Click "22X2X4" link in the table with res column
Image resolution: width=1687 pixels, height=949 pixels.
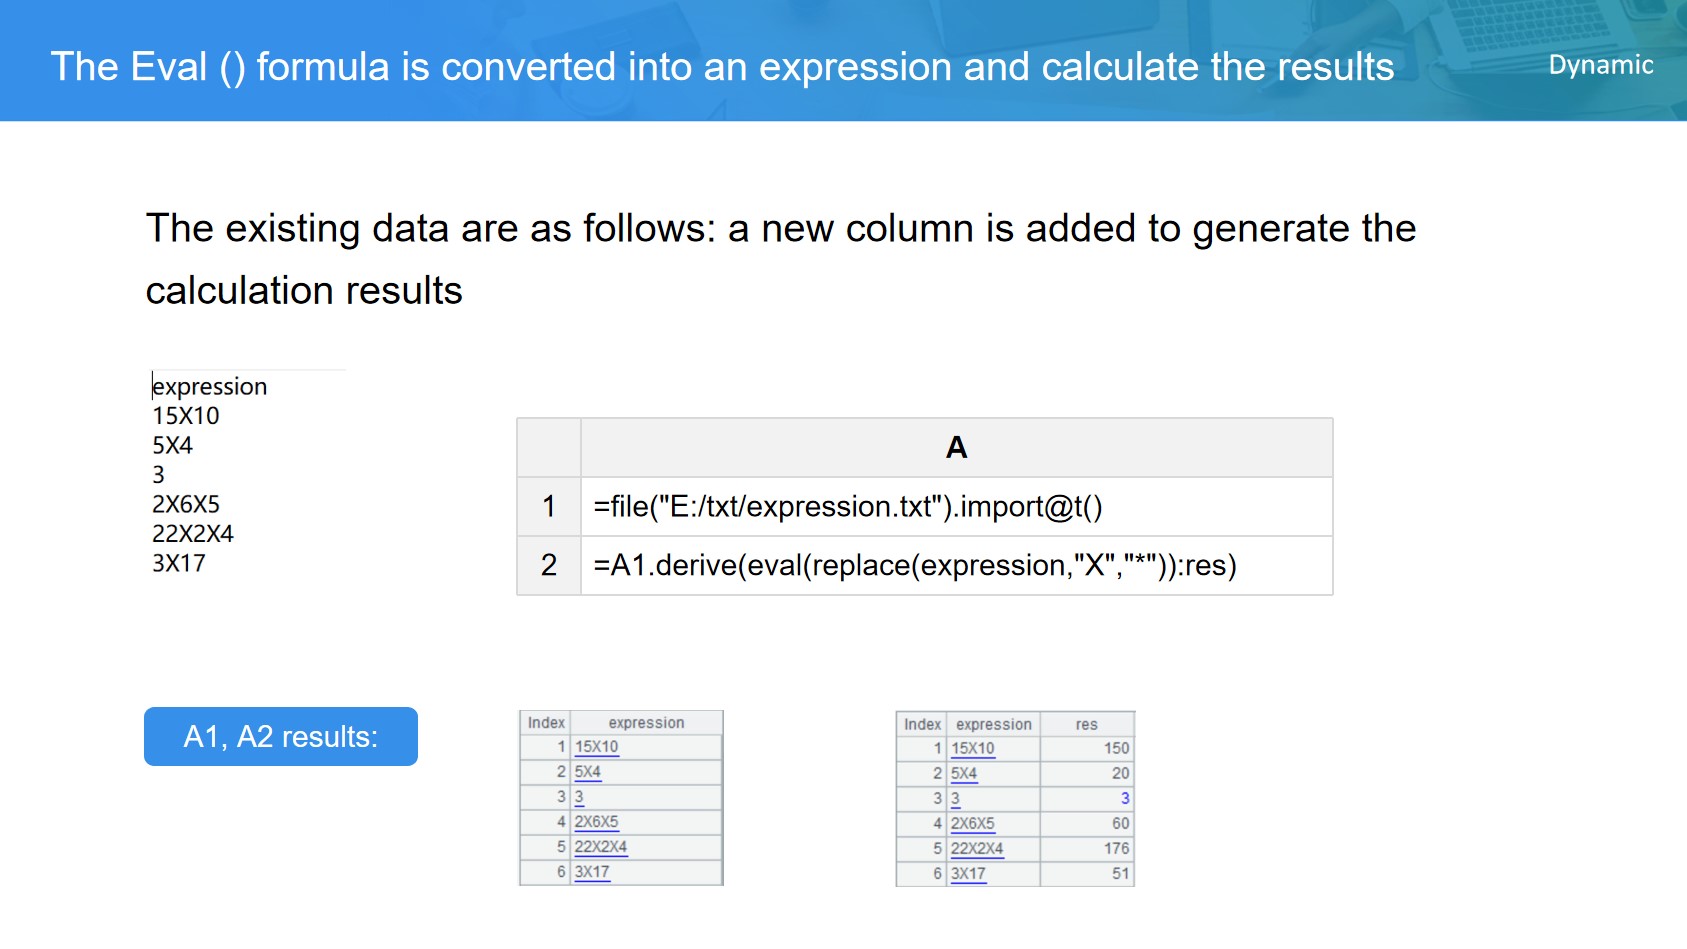[976, 849]
